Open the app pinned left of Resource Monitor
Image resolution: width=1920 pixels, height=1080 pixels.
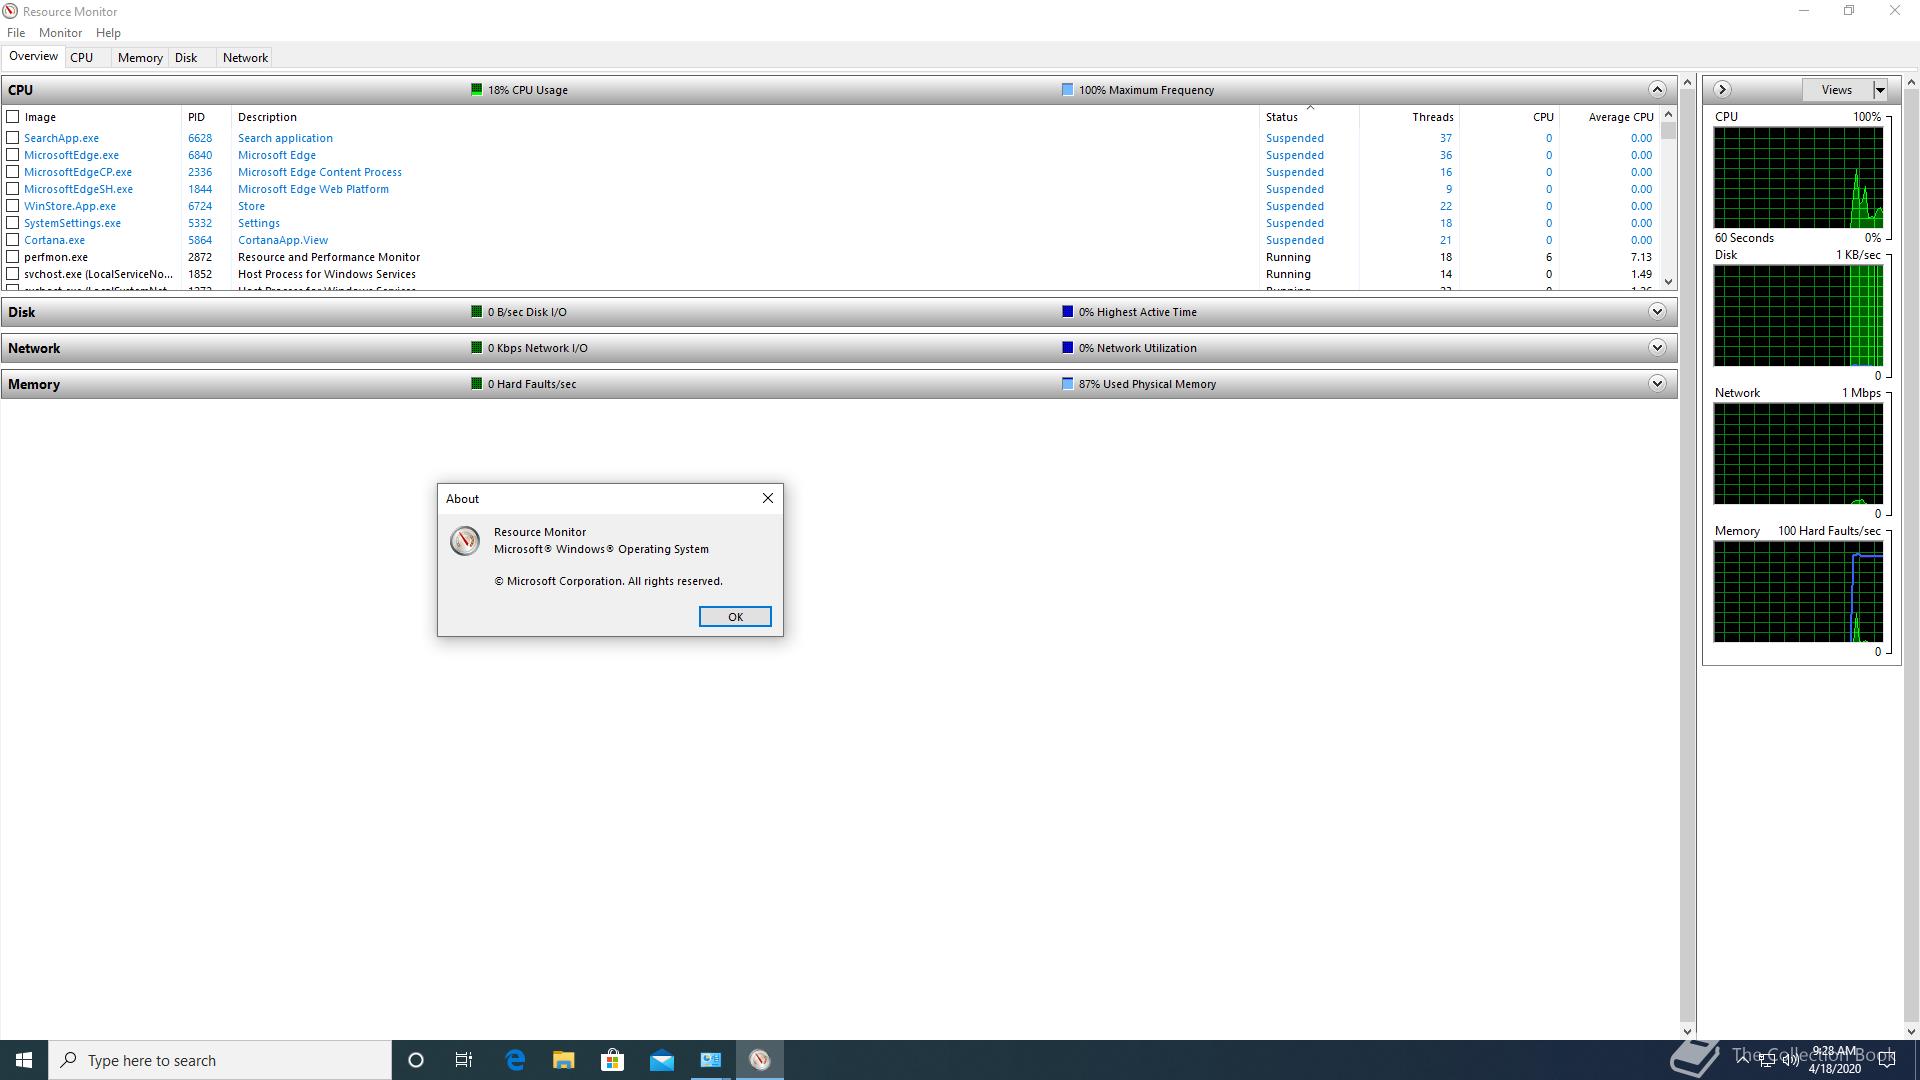711,1060
